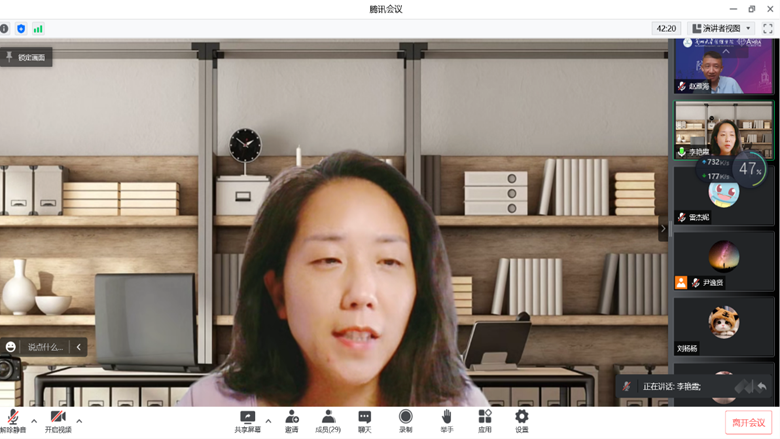780x439 pixels.
Task: Turn on camera with 开启视频
Action: coord(58,420)
